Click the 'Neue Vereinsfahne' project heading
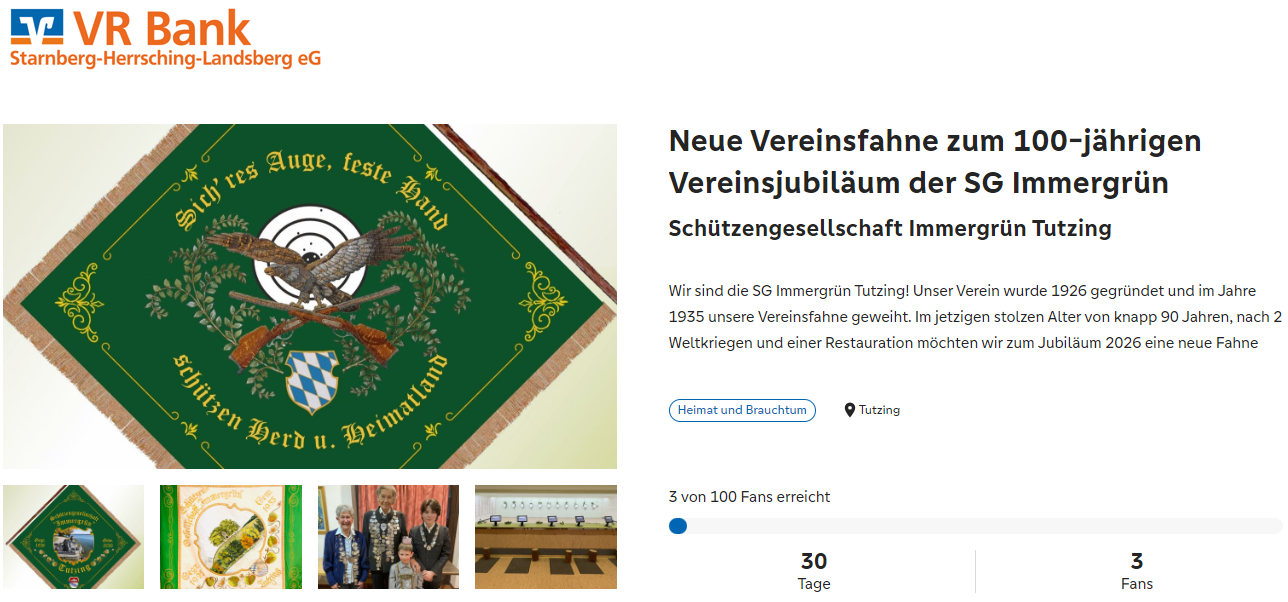 pyautogui.click(x=935, y=162)
